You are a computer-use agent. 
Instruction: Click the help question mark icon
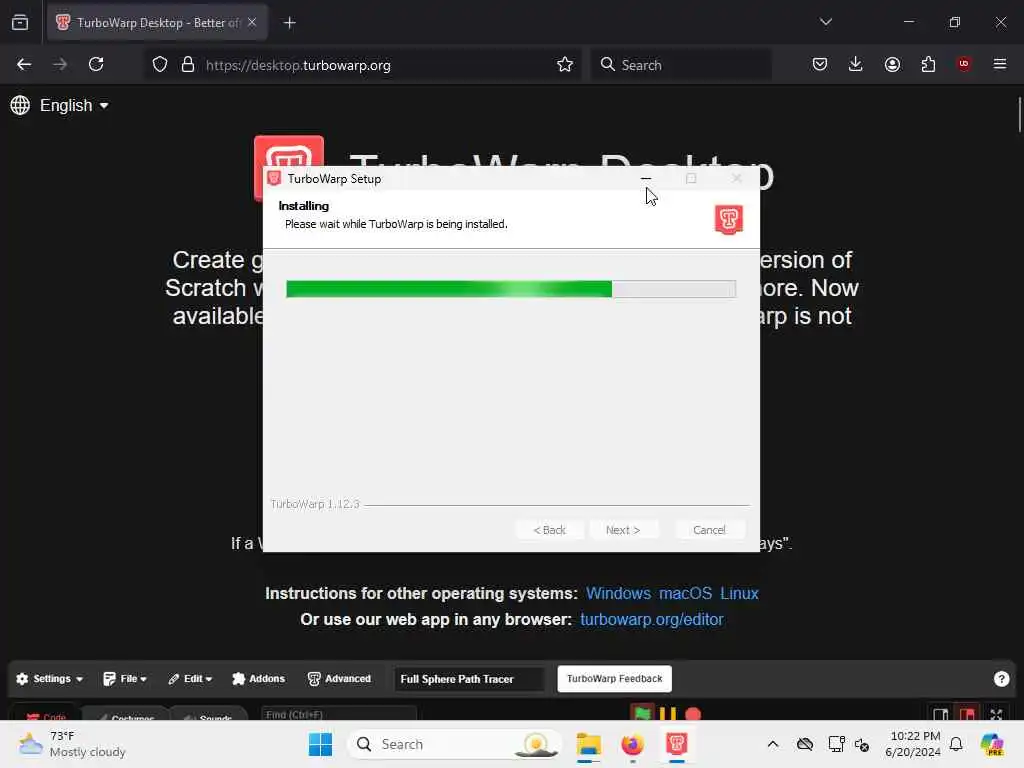coord(1001,679)
